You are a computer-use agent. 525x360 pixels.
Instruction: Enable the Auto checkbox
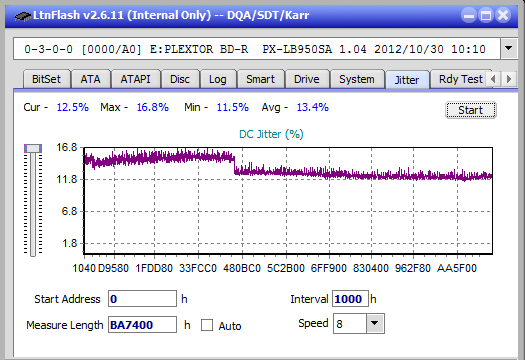pos(207,325)
